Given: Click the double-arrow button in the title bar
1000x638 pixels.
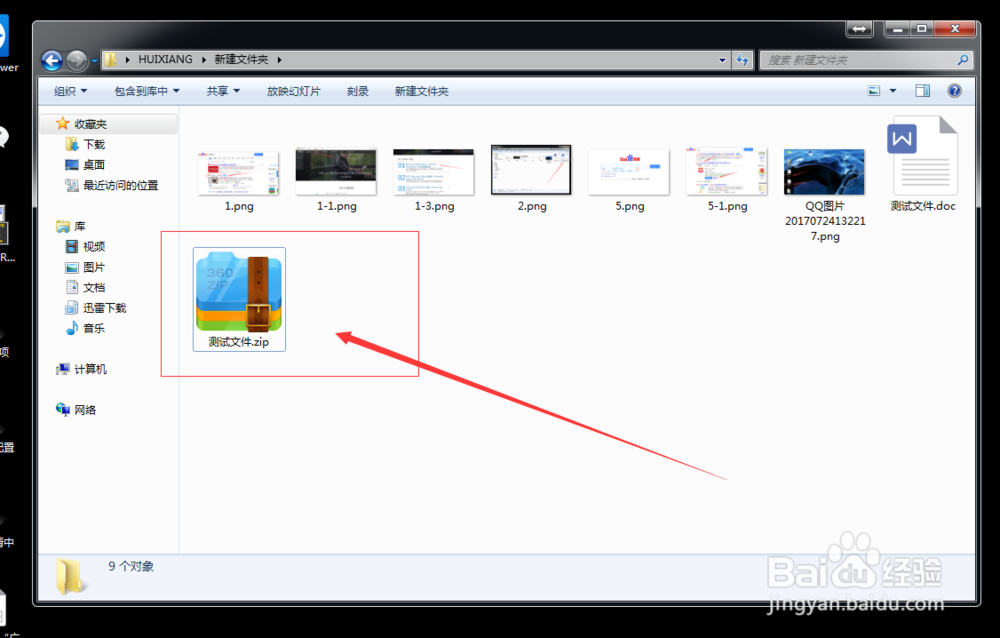Looking at the screenshot, I should coord(859,29).
